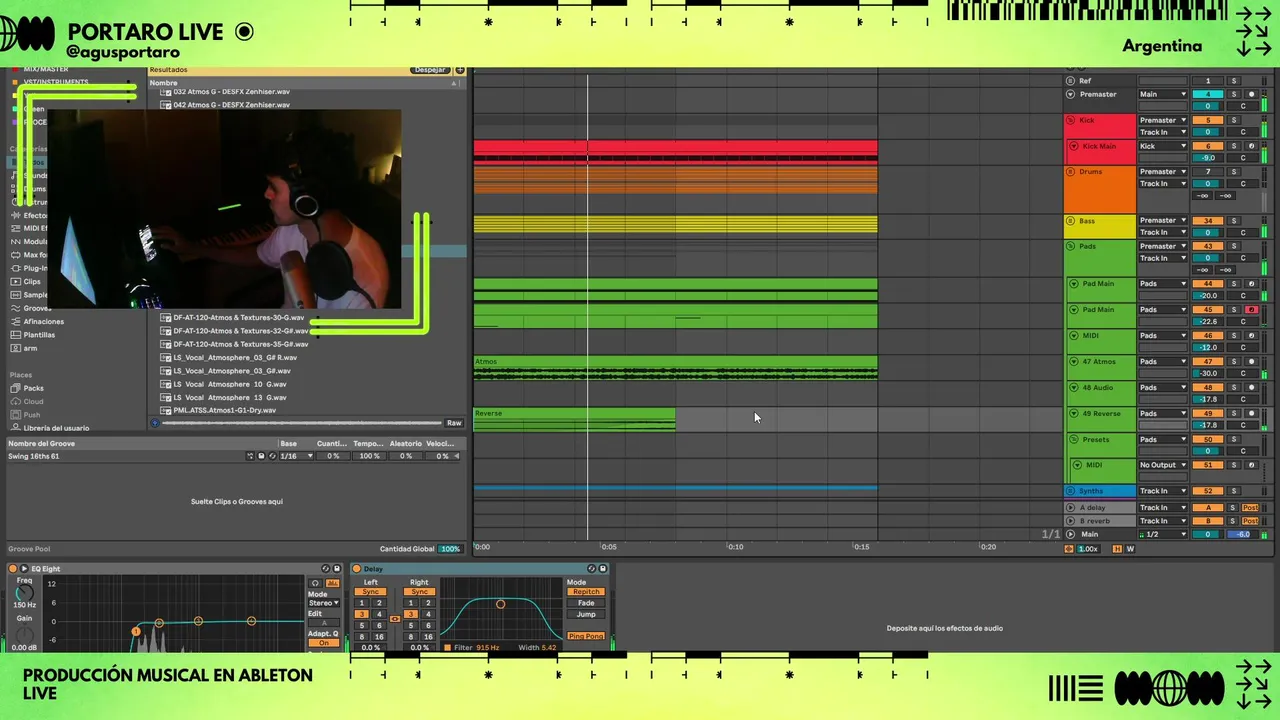Click Left channel Sync button
The height and width of the screenshot is (720, 1280).
371,592
